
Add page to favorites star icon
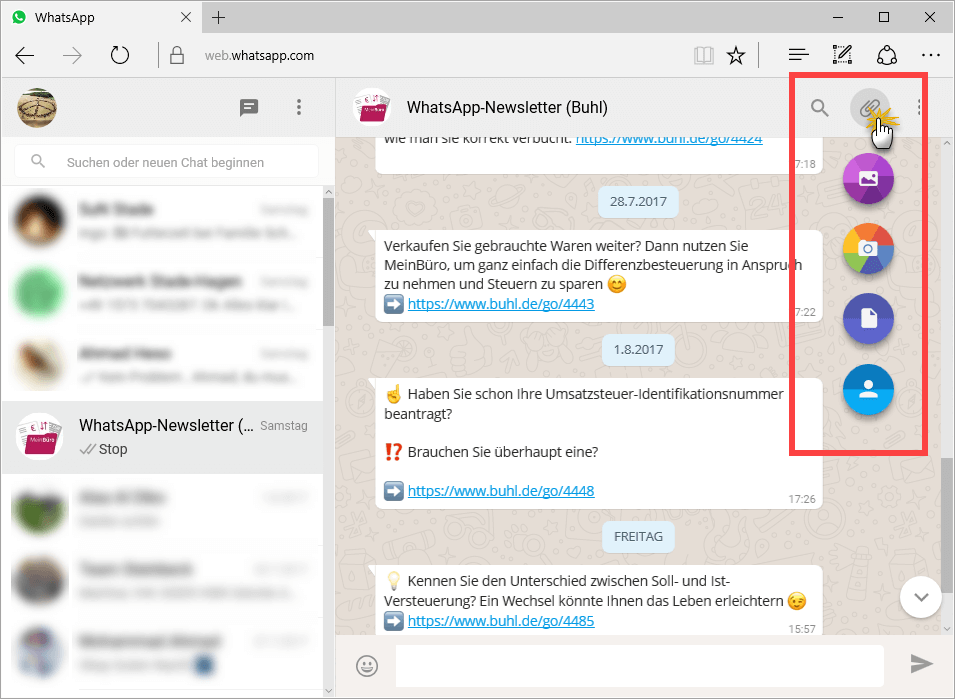[736, 55]
